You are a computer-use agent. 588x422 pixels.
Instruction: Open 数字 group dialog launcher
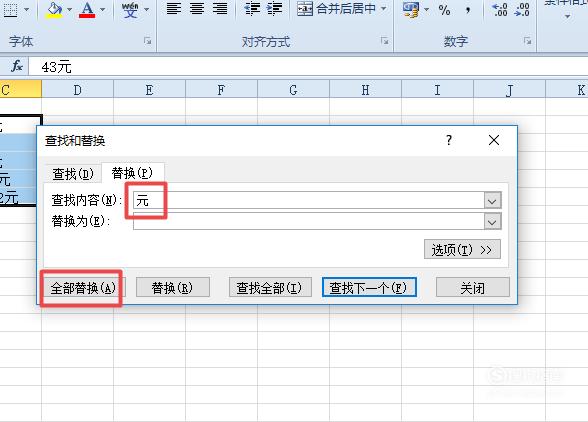[x=528, y=41]
